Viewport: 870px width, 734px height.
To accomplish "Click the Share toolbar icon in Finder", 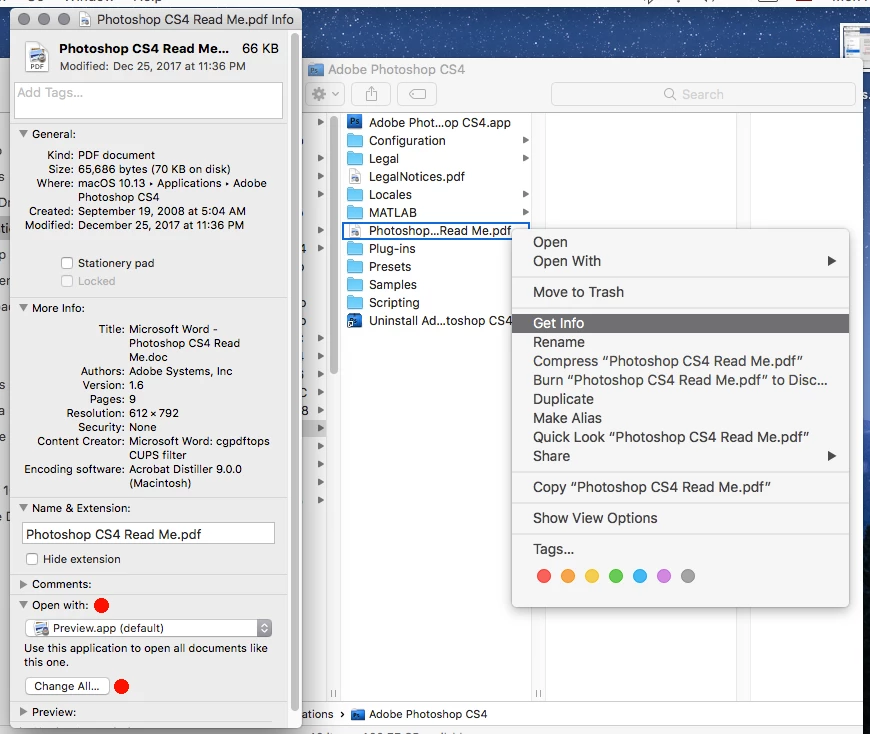I will (x=371, y=94).
